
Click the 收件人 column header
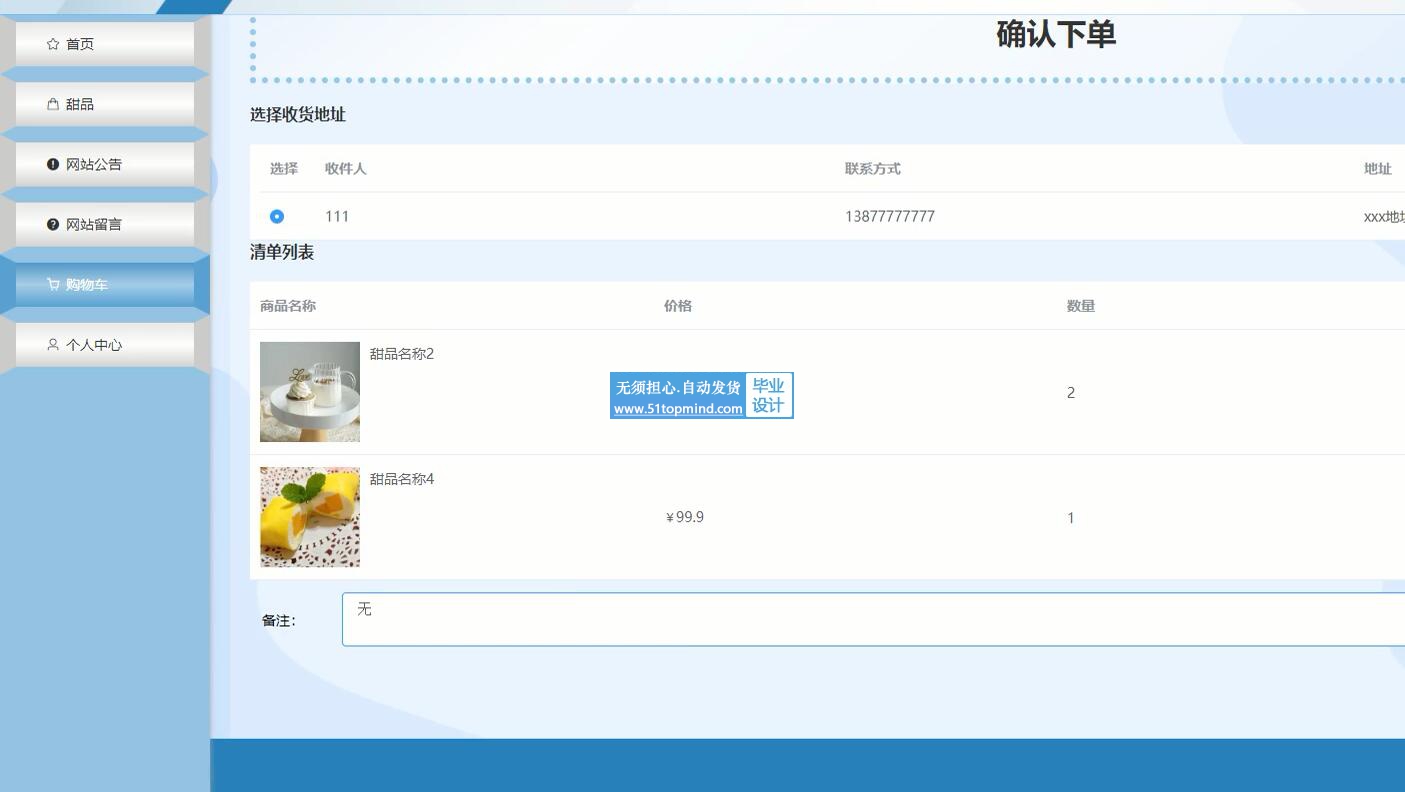pos(346,169)
